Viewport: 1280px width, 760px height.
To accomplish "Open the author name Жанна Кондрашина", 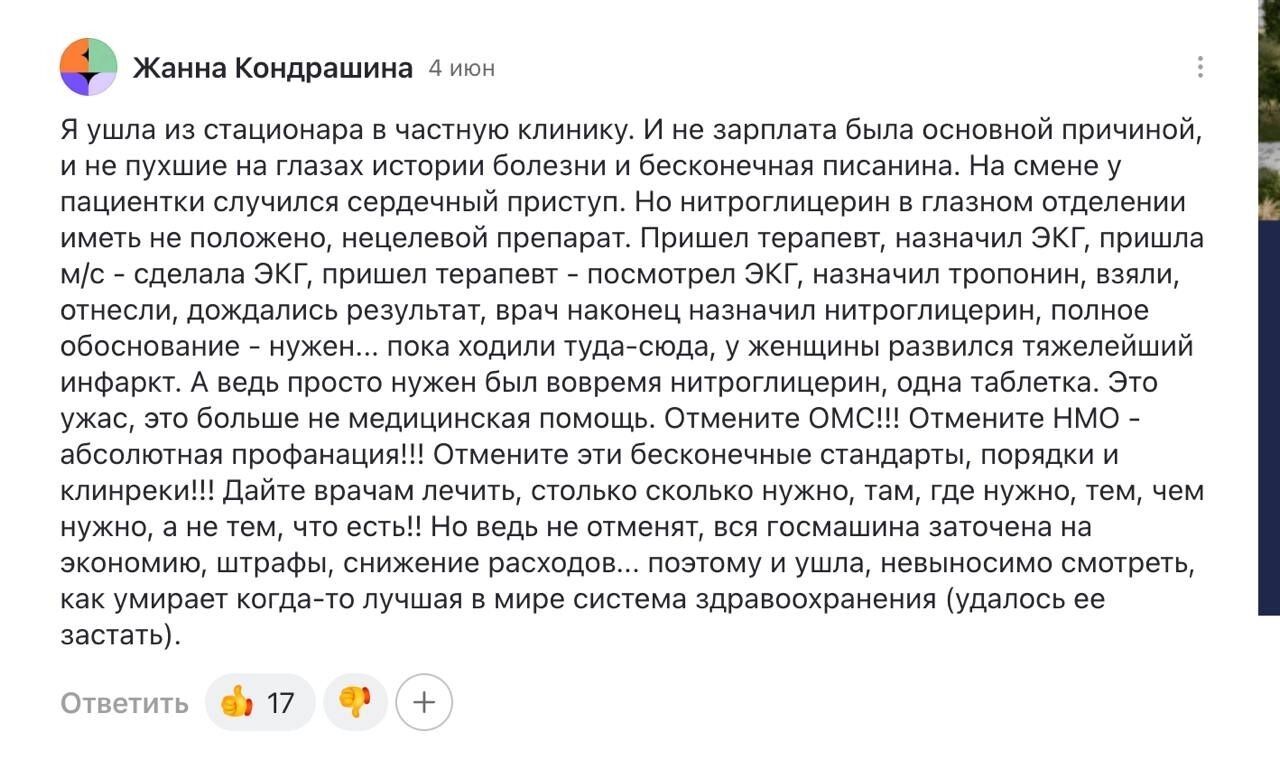I will 273,68.
